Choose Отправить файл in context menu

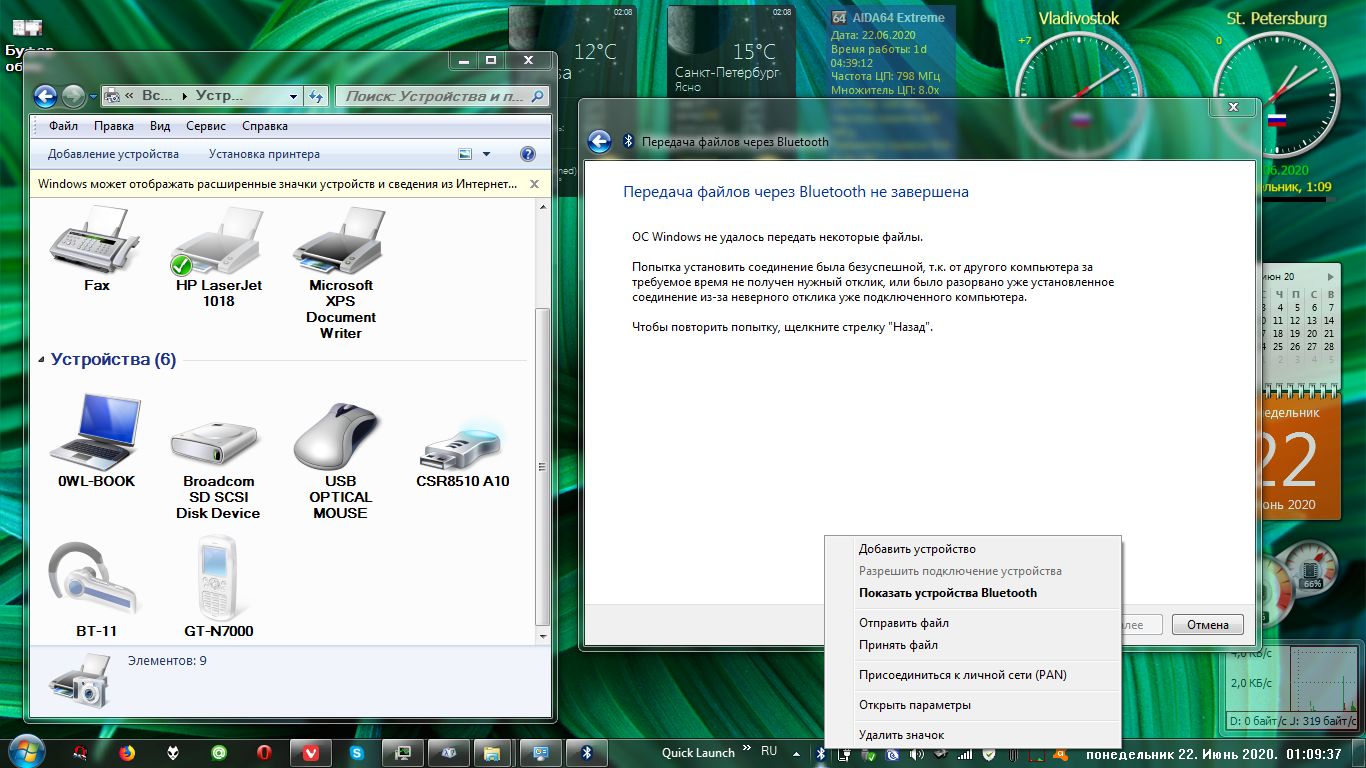[972, 623]
